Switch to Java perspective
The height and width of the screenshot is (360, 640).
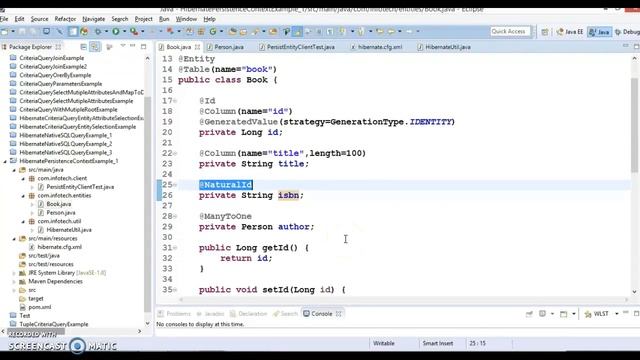(600, 31)
